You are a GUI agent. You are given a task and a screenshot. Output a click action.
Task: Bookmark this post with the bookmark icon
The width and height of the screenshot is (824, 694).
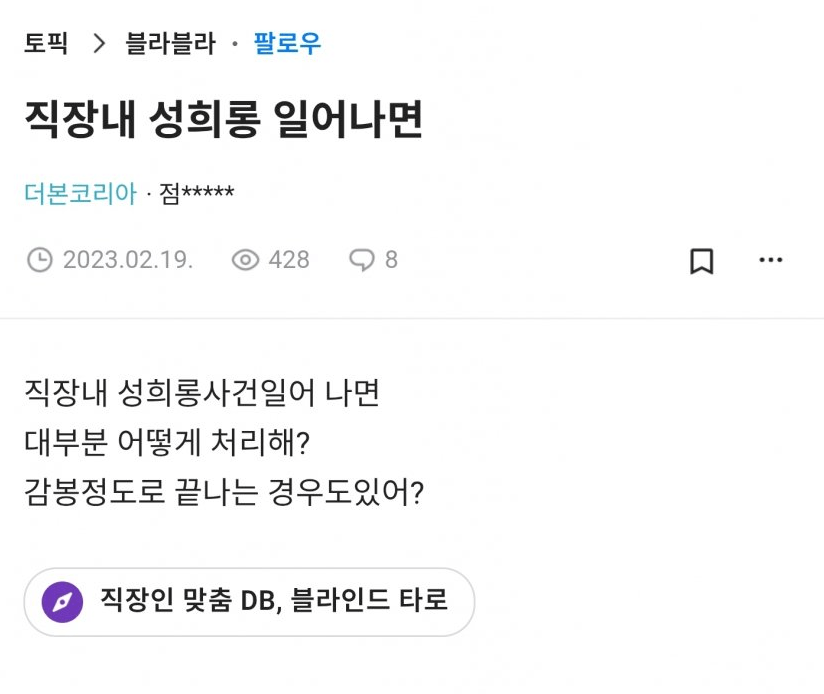pos(702,261)
